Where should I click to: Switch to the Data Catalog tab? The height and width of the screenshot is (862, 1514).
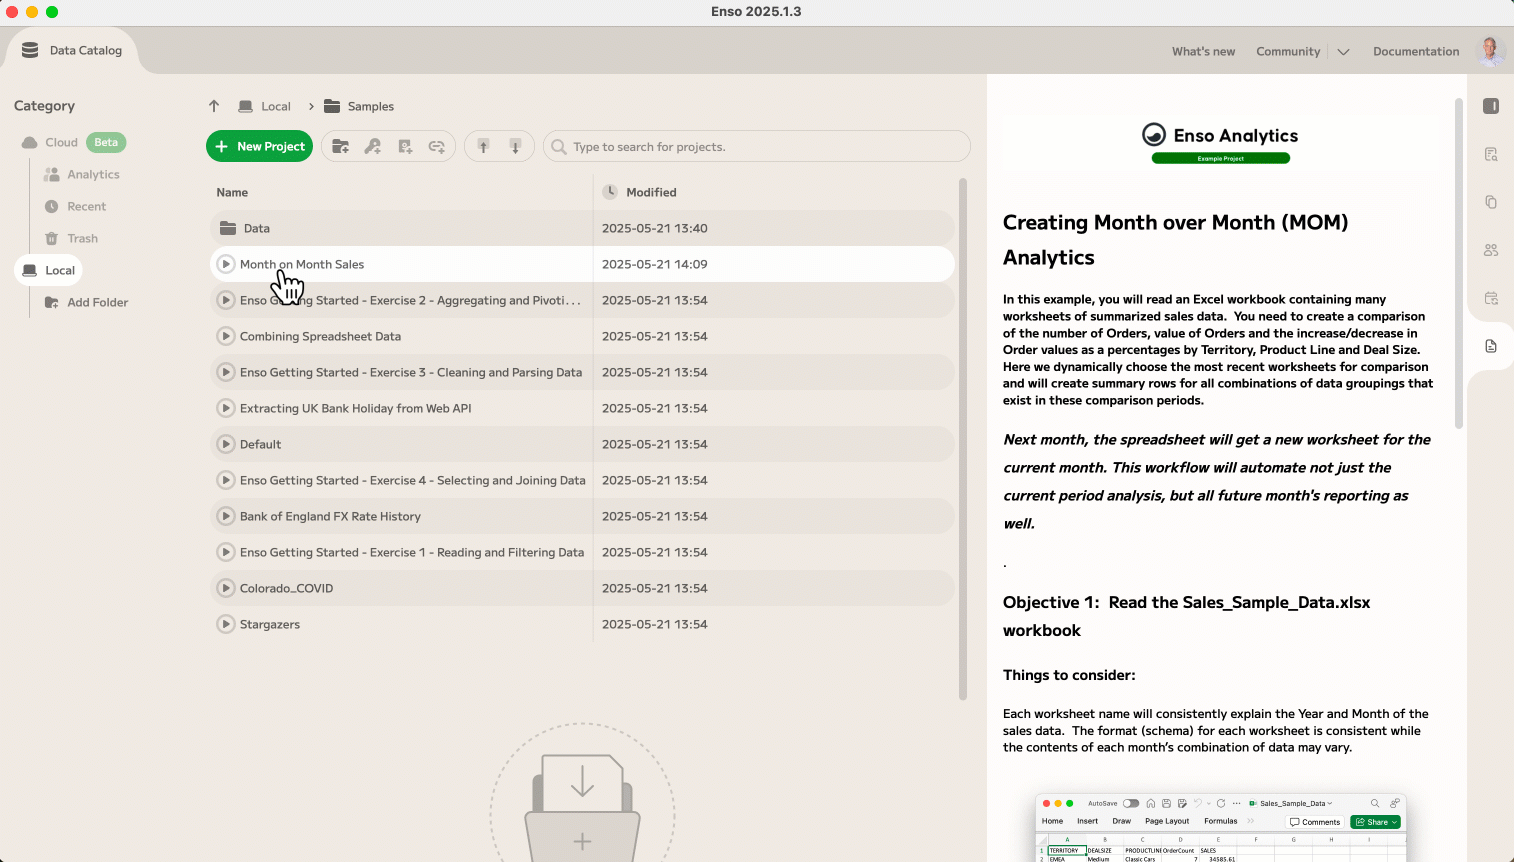[x=73, y=51]
